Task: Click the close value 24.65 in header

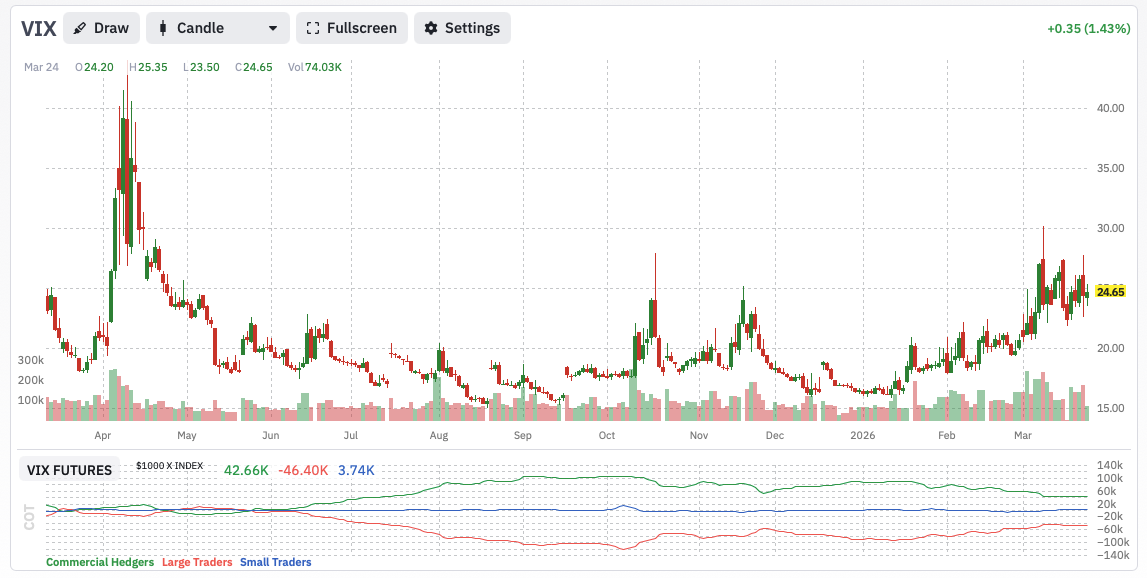Action: pyautogui.click(x=257, y=67)
